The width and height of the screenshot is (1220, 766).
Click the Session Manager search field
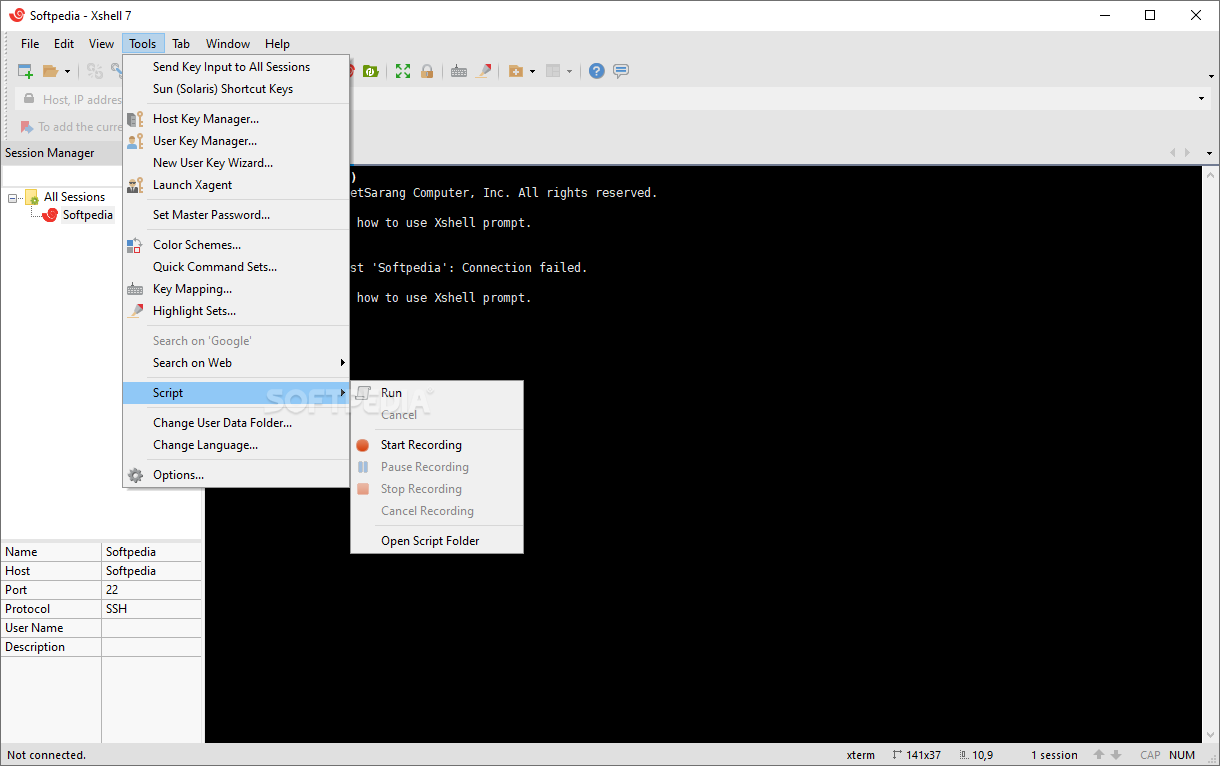pos(62,176)
